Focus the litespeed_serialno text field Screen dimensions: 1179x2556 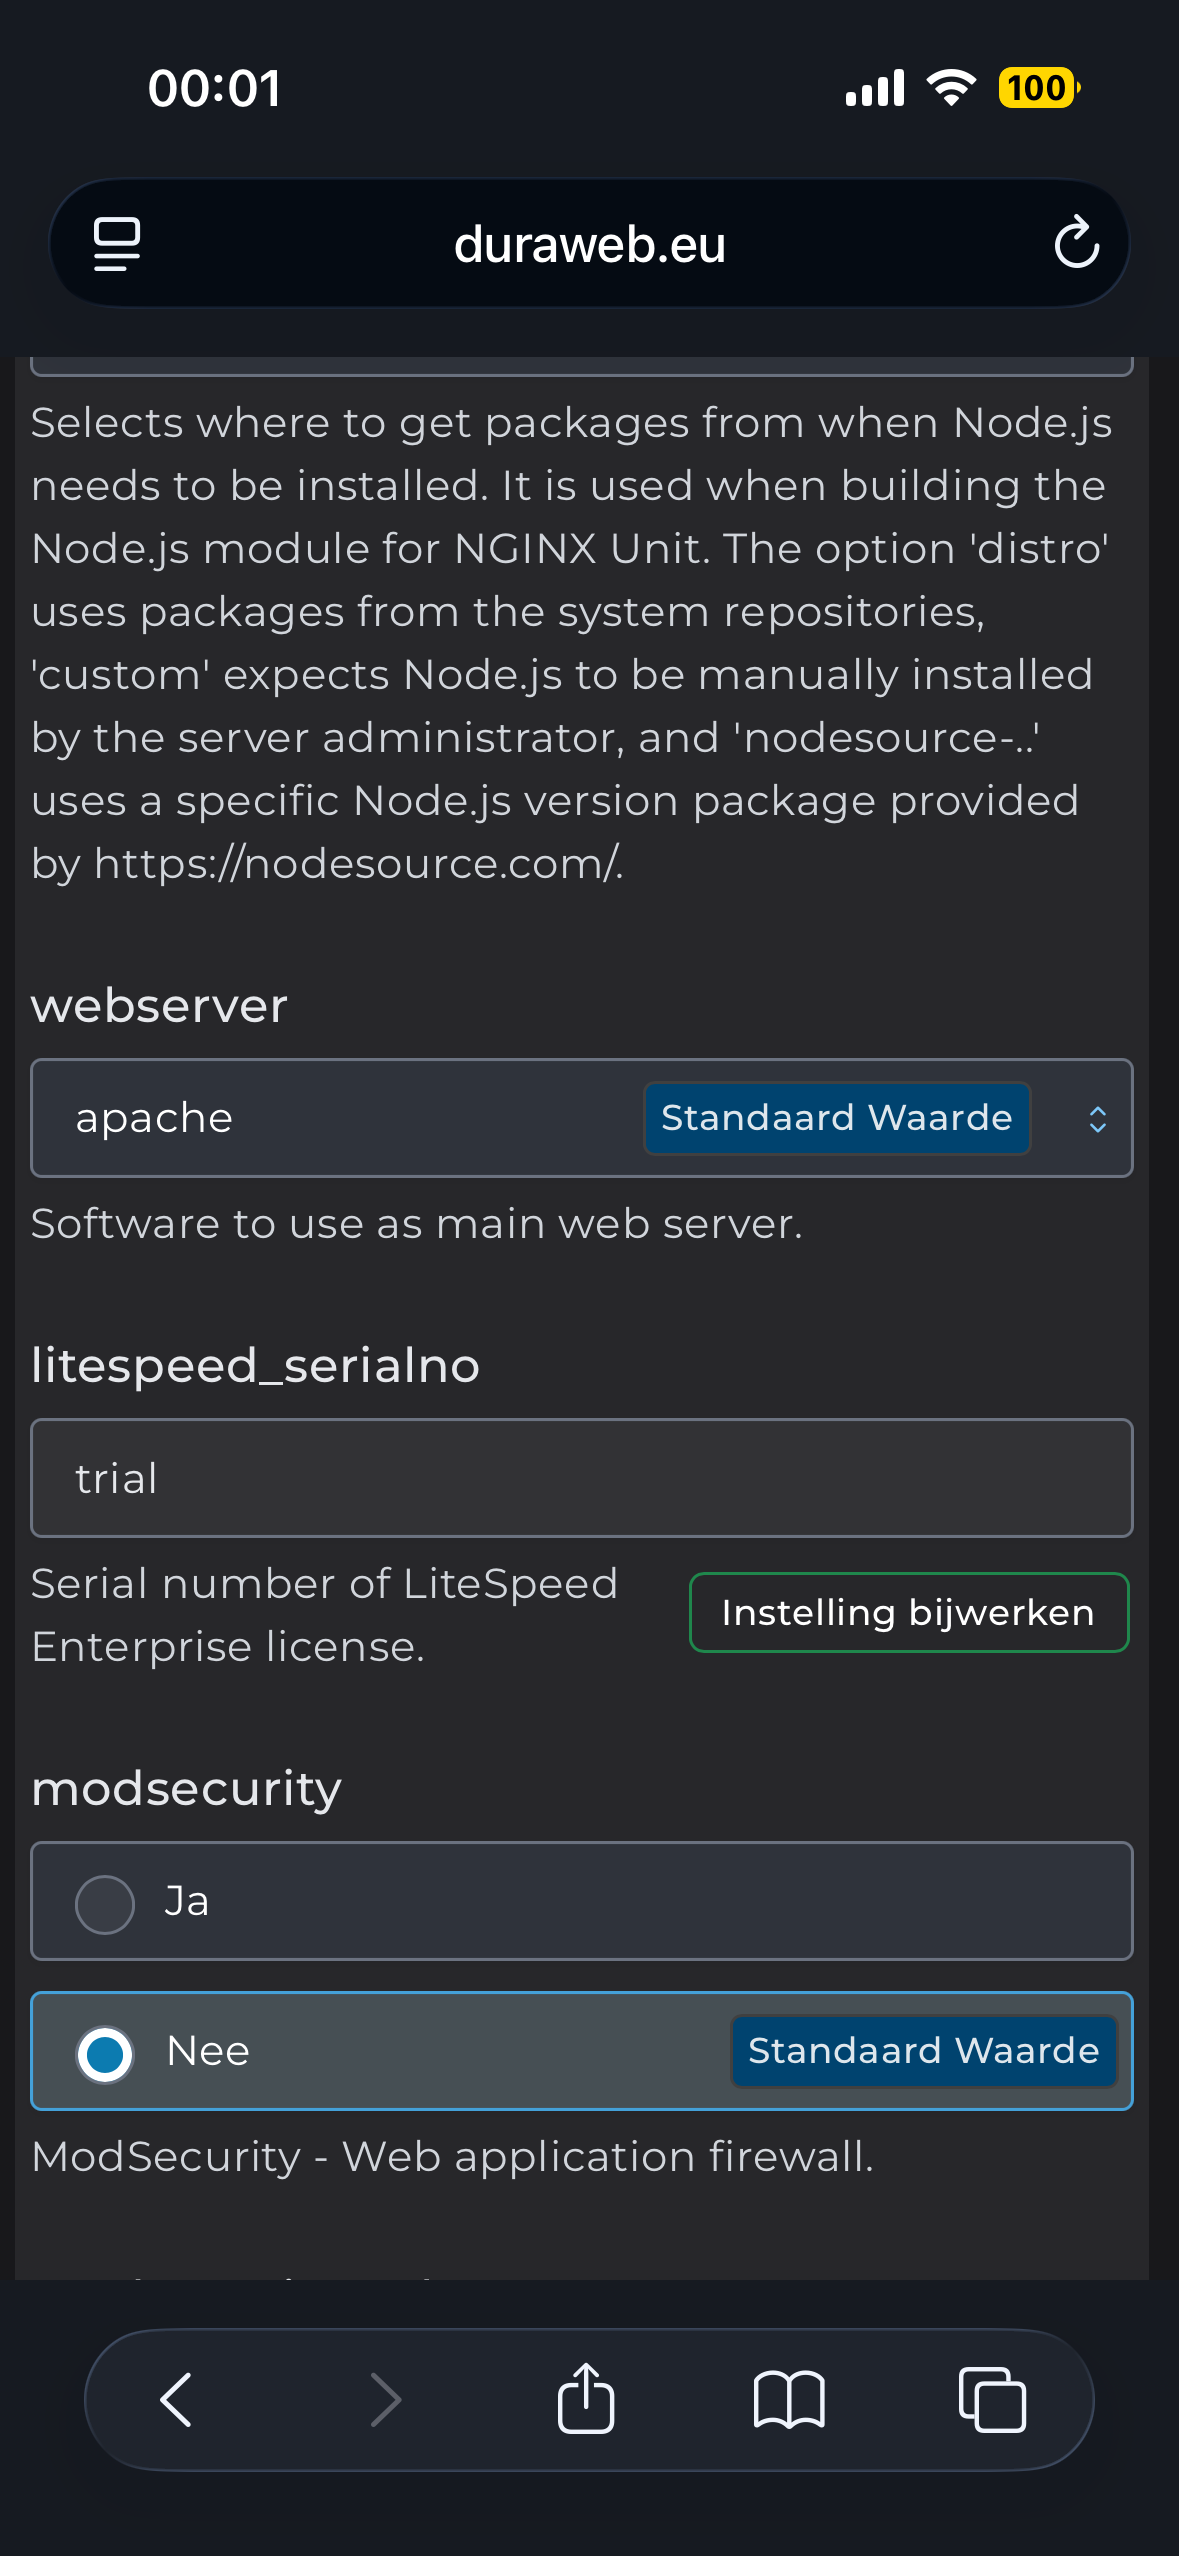[581, 1478]
